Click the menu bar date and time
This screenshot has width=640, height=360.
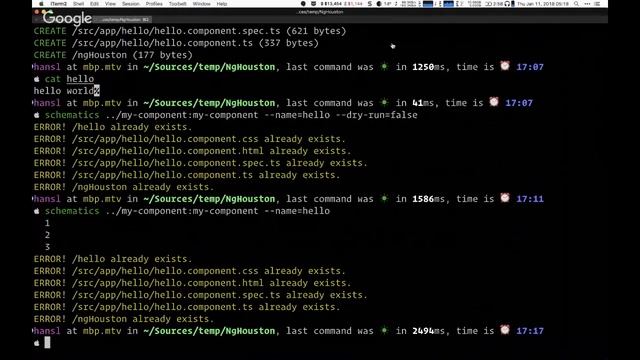[x=542, y=4]
